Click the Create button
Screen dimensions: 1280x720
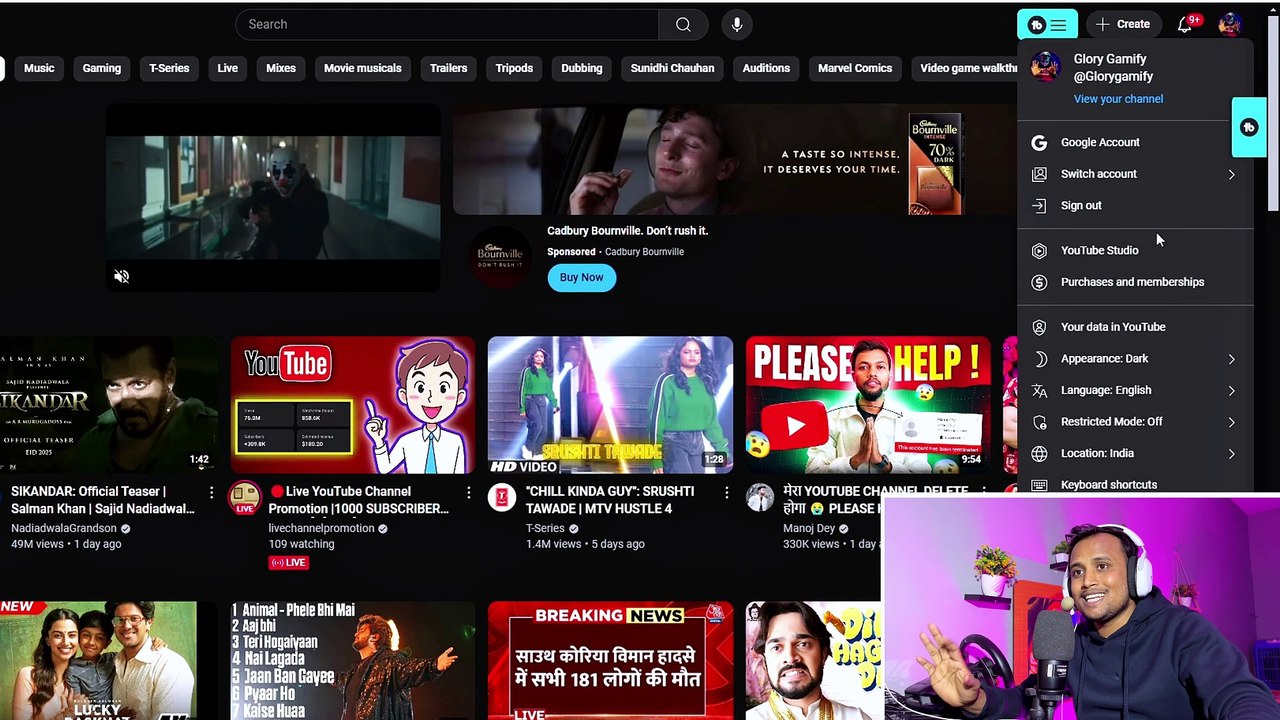click(1123, 24)
